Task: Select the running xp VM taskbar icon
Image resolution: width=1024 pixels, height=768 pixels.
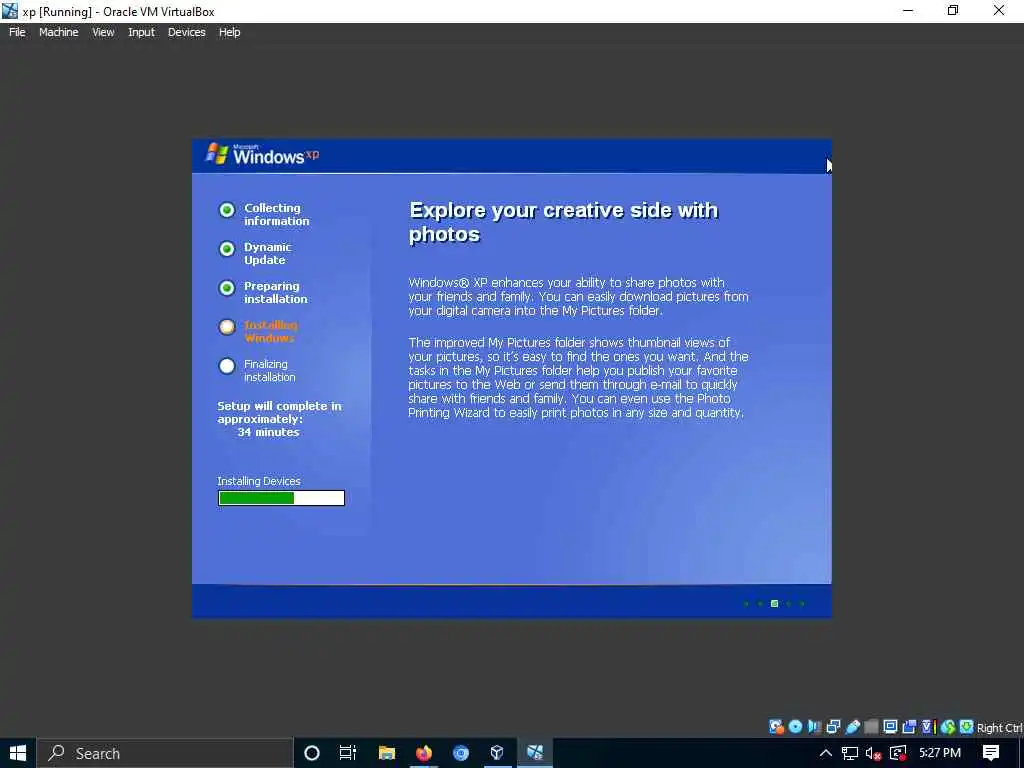Action: tap(535, 753)
